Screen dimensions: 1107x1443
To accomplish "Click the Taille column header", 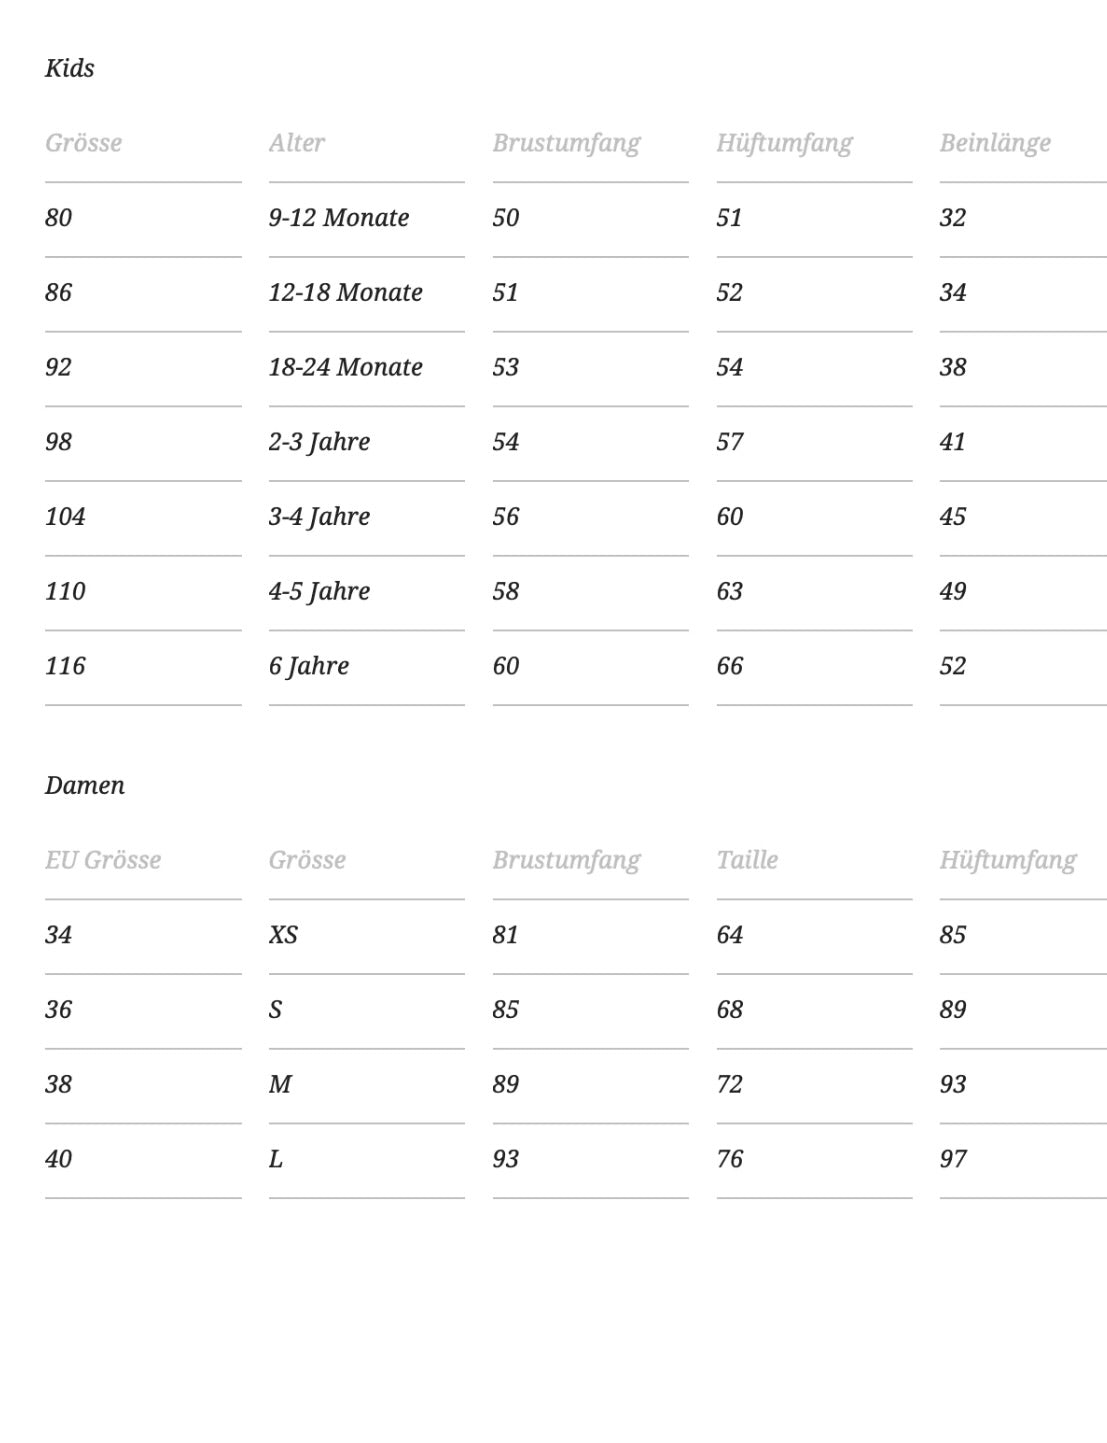I will [747, 860].
